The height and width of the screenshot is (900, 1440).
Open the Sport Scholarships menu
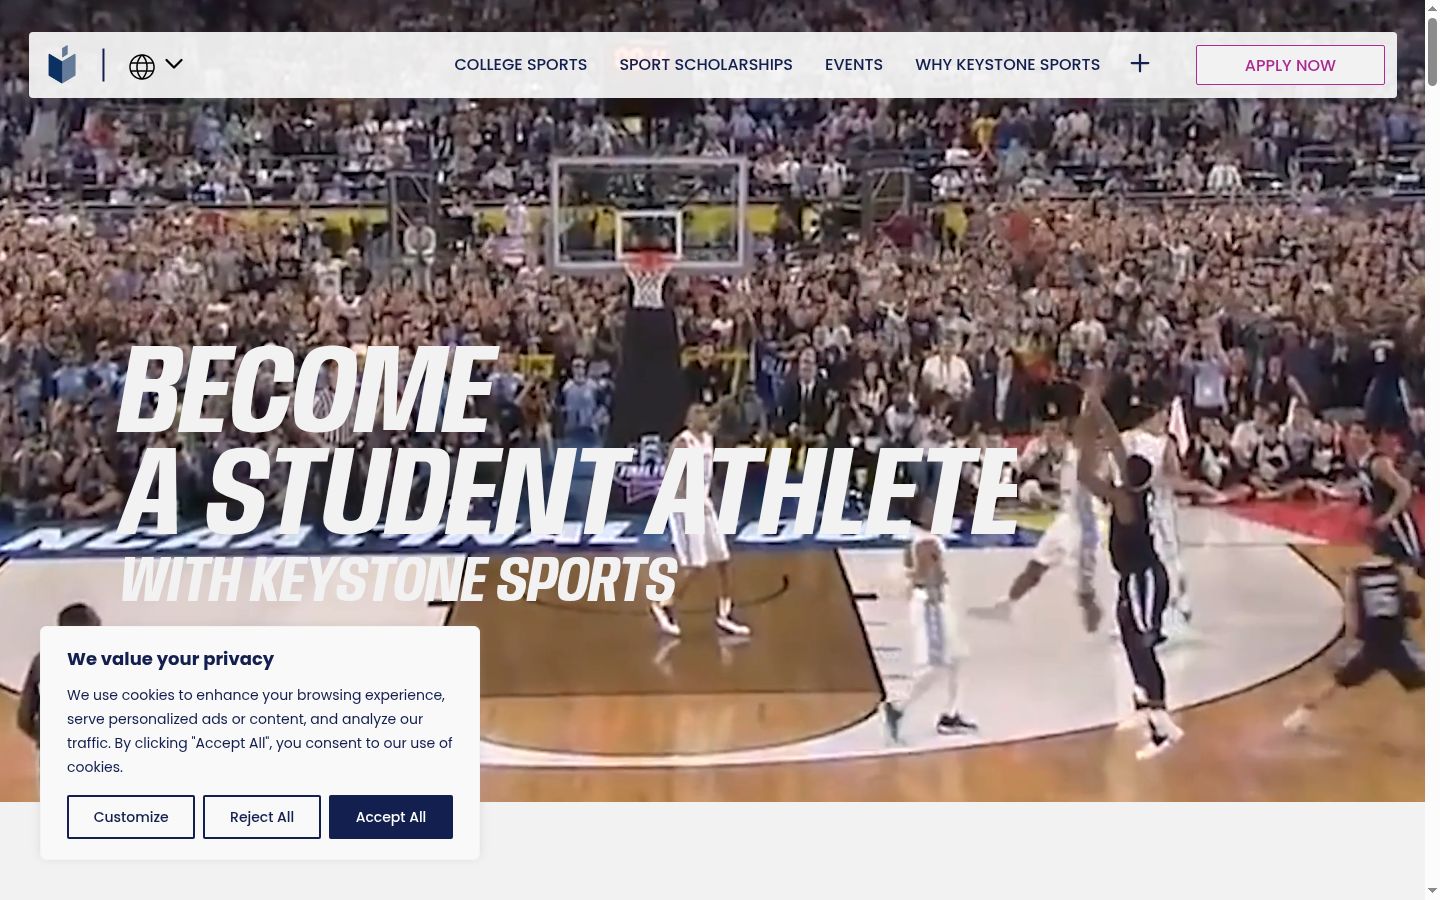tap(706, 65)
